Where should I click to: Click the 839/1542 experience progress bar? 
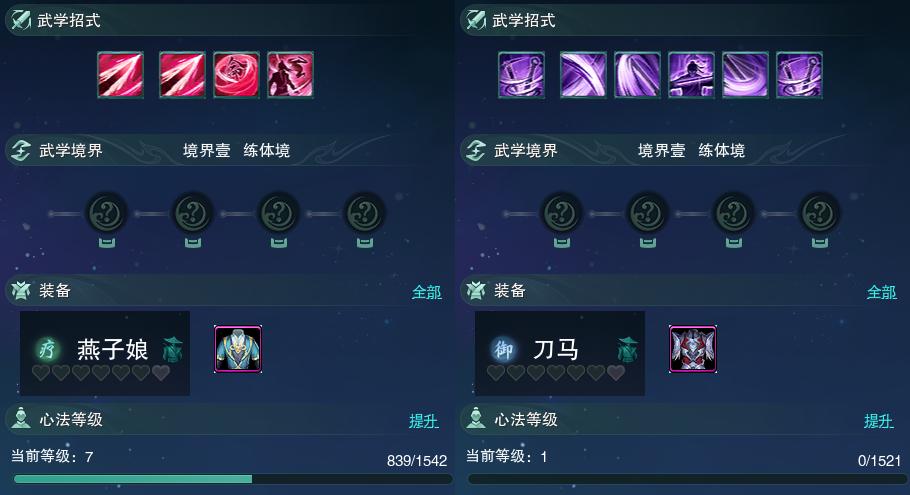tap(233, 479)
